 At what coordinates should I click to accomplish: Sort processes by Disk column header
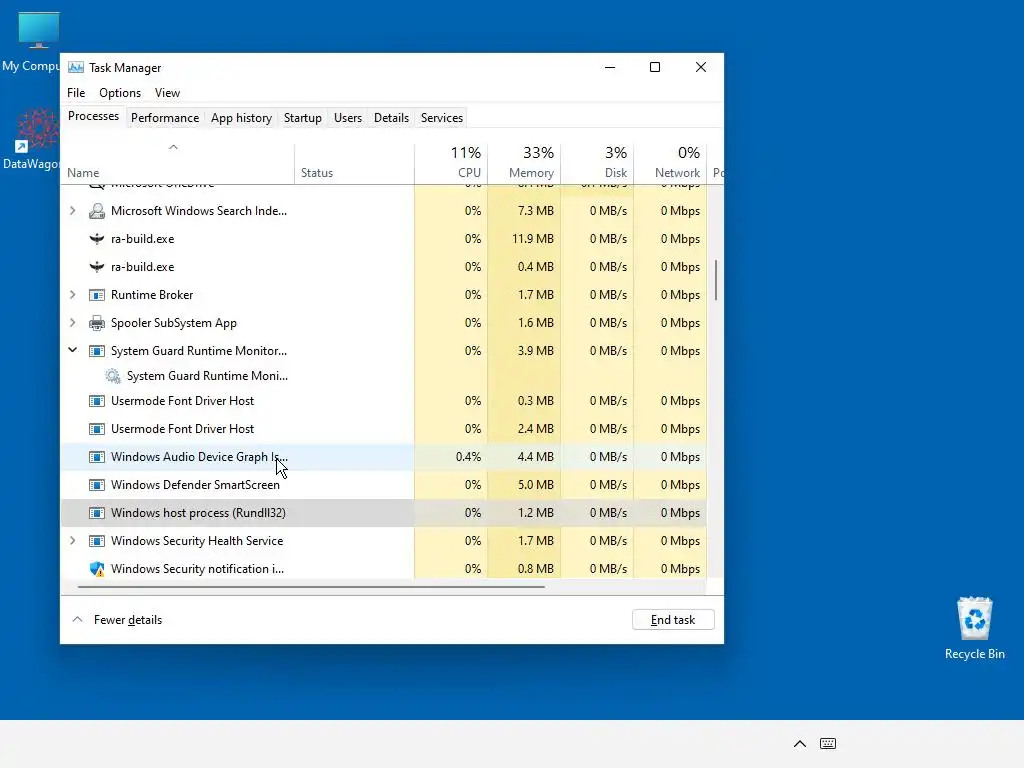[598, 162]
